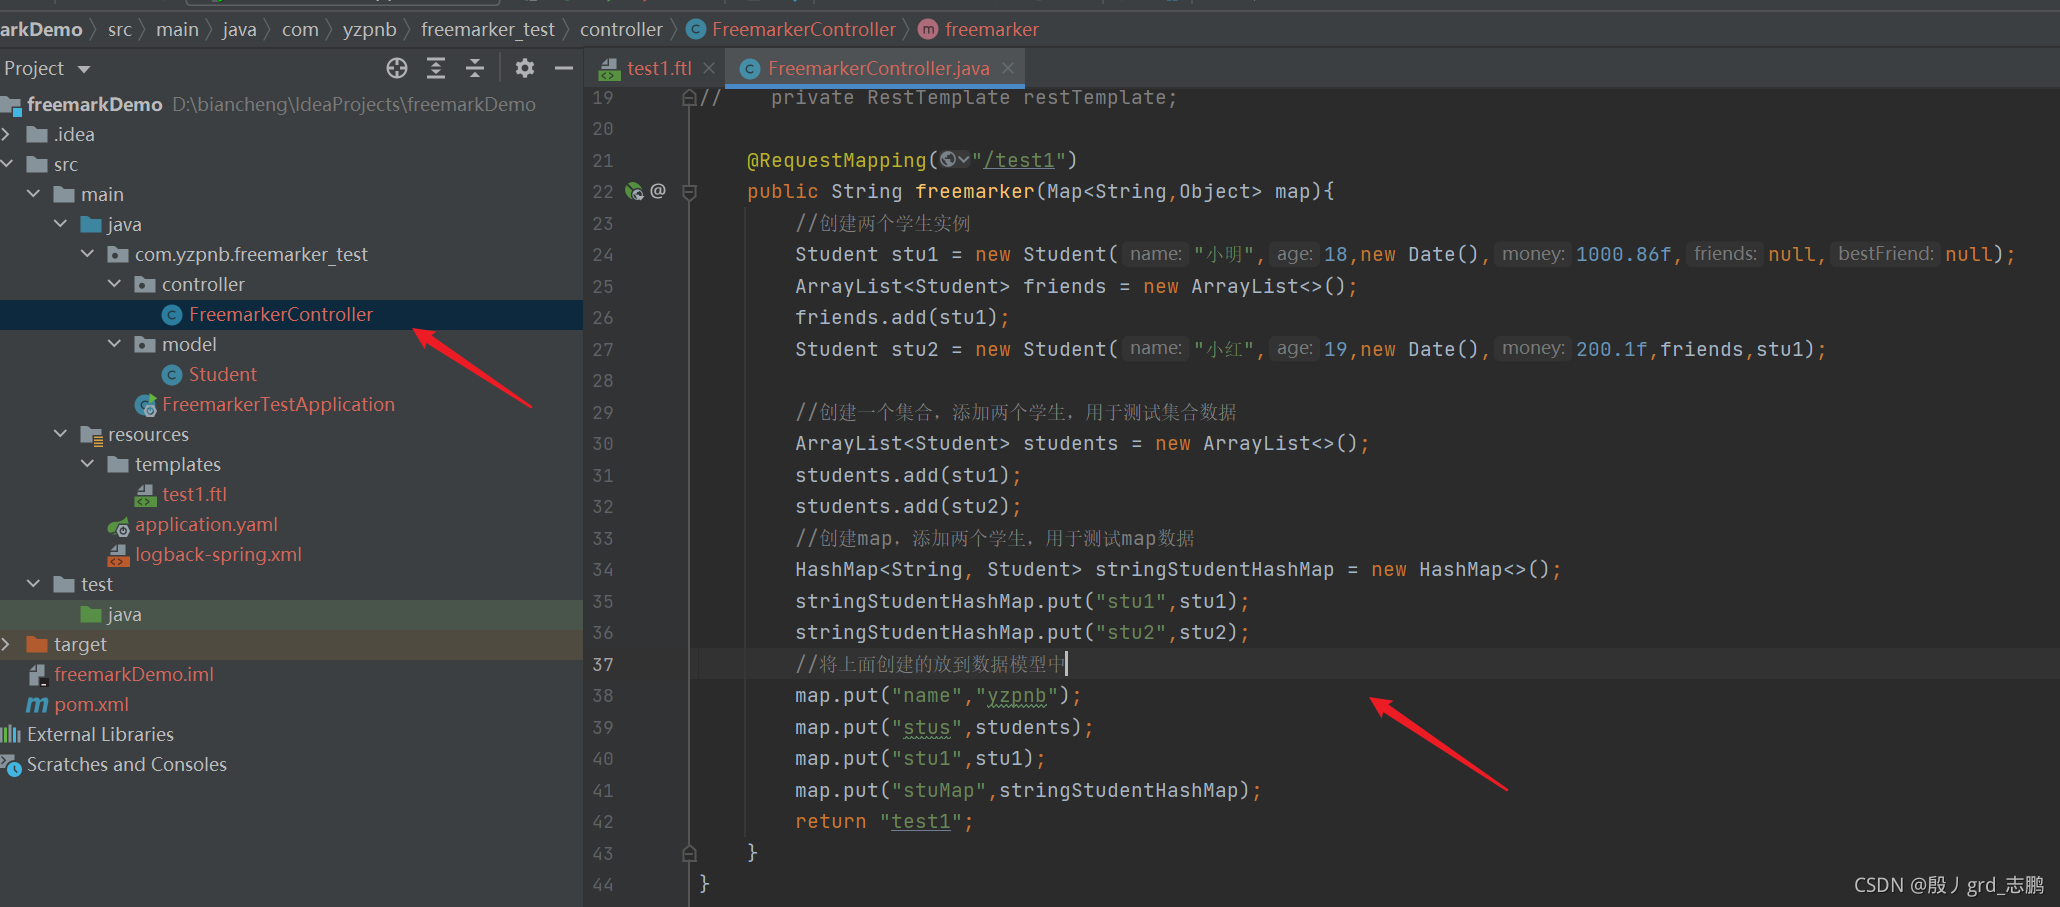
Task: Collapse the resources folder
Action: pos(60,434)
